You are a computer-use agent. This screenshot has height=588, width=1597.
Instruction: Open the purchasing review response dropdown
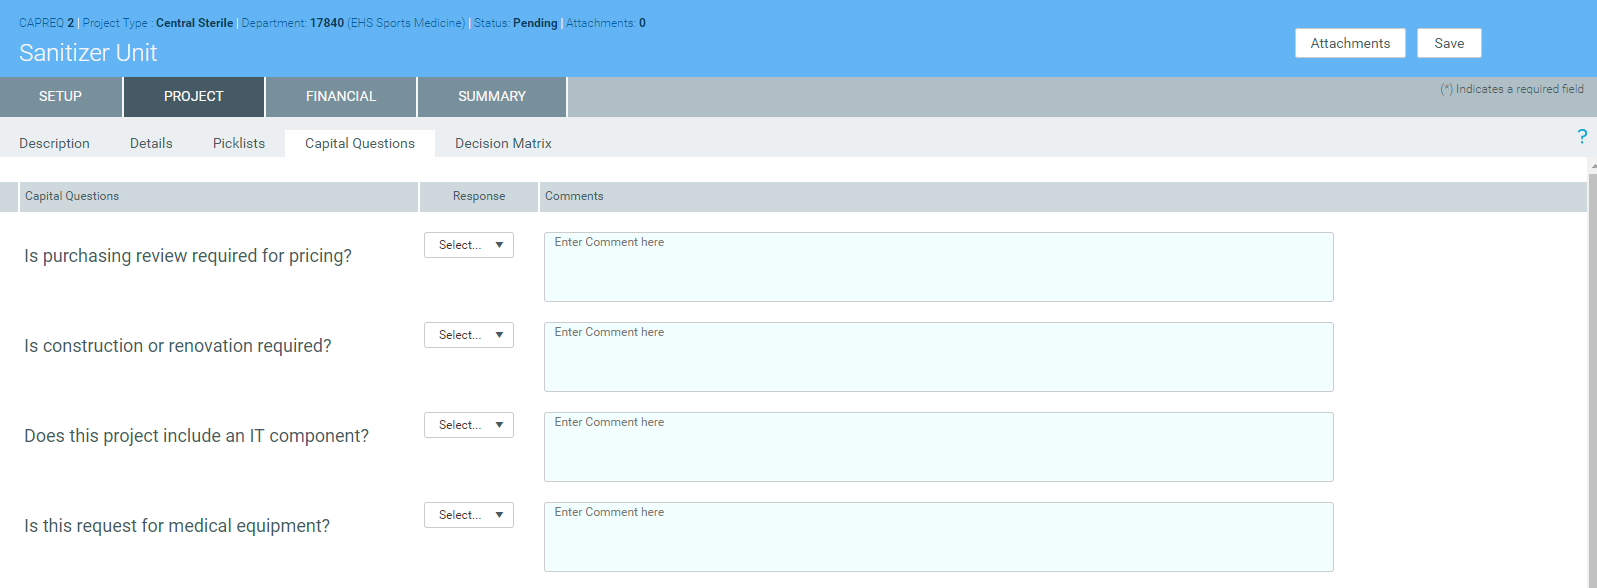pos(469,245)
